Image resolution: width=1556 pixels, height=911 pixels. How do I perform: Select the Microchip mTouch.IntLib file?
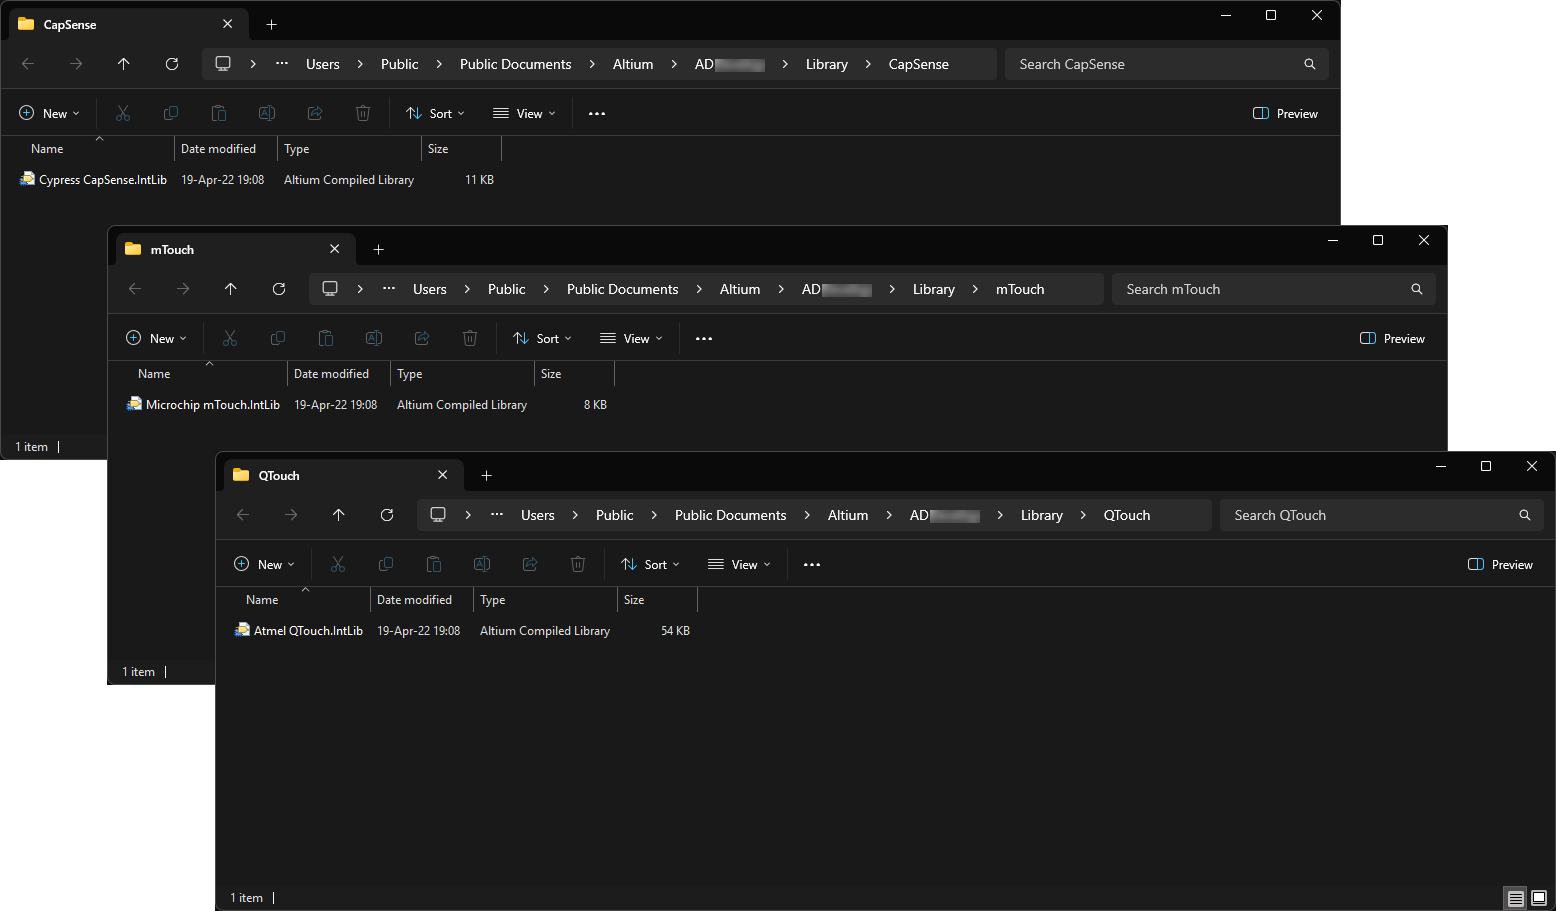(x=204, y=405)
